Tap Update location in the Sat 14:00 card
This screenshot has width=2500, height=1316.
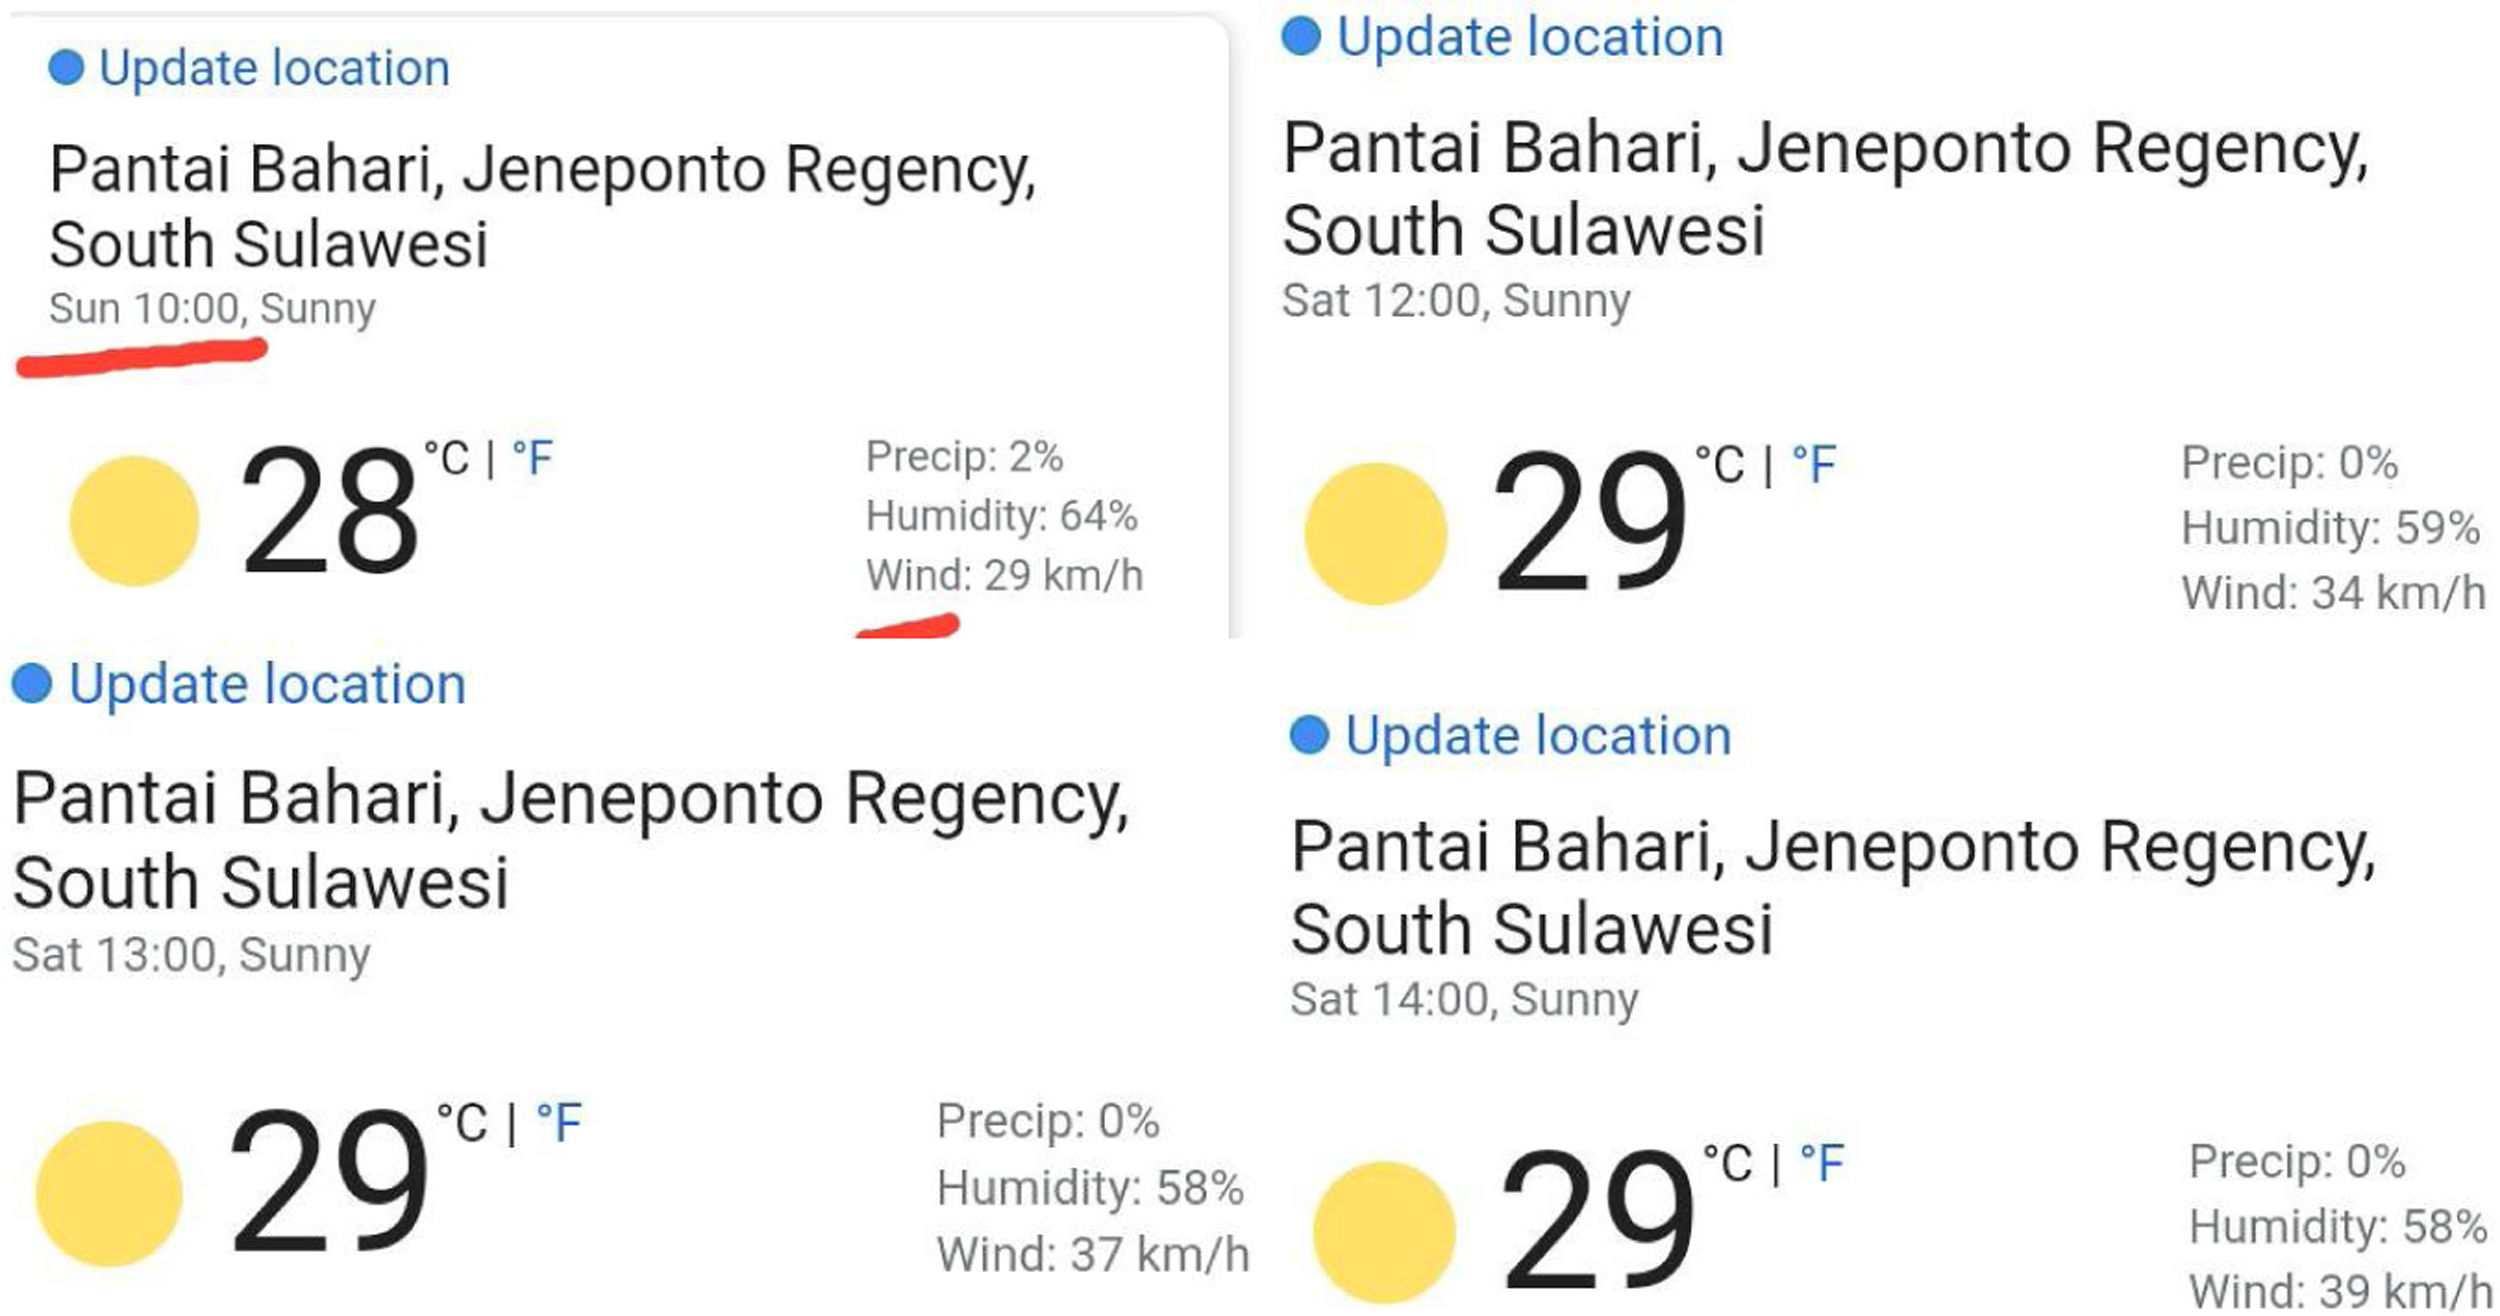pyautogui.click(x=1538, y=735)
